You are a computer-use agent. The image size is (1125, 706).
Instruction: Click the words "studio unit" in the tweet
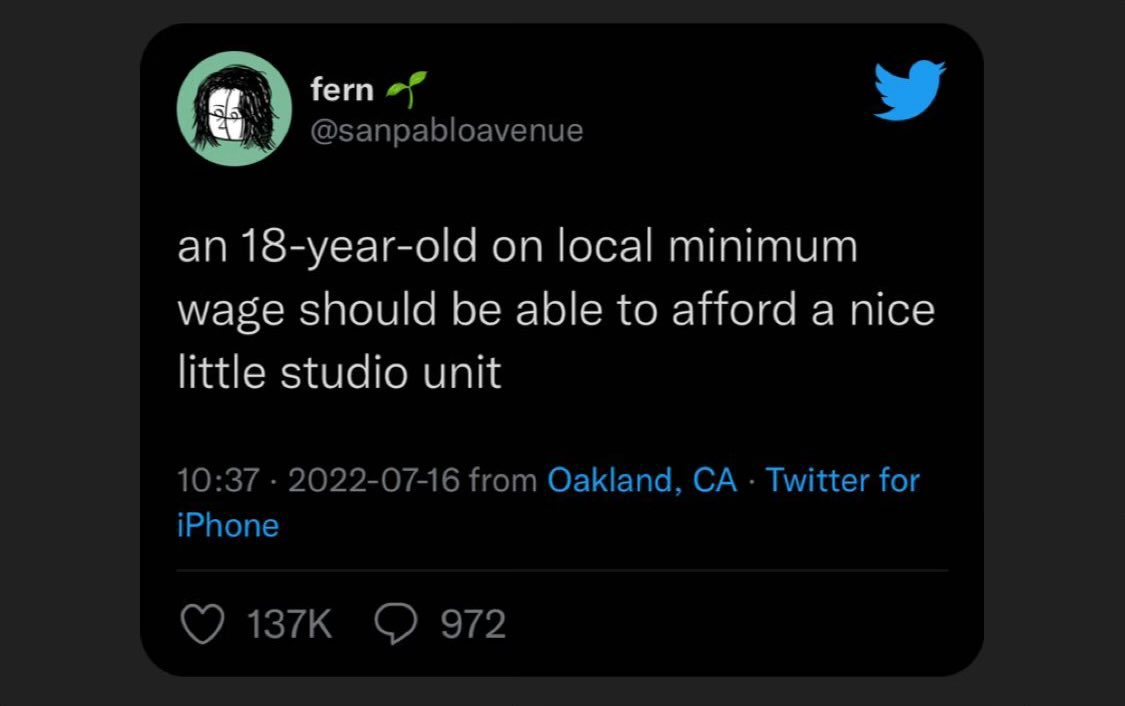389,374
